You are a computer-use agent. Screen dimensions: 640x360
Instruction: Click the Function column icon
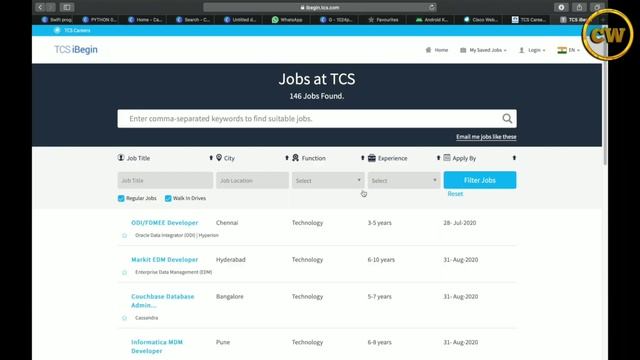pyautogui.click(x=296, y=158)
